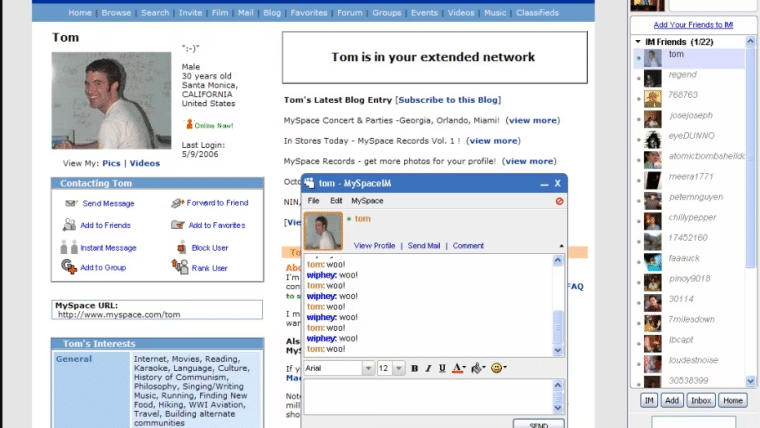Collapse the IM Friends list group

pyautogui.click(x=638, y=42)
